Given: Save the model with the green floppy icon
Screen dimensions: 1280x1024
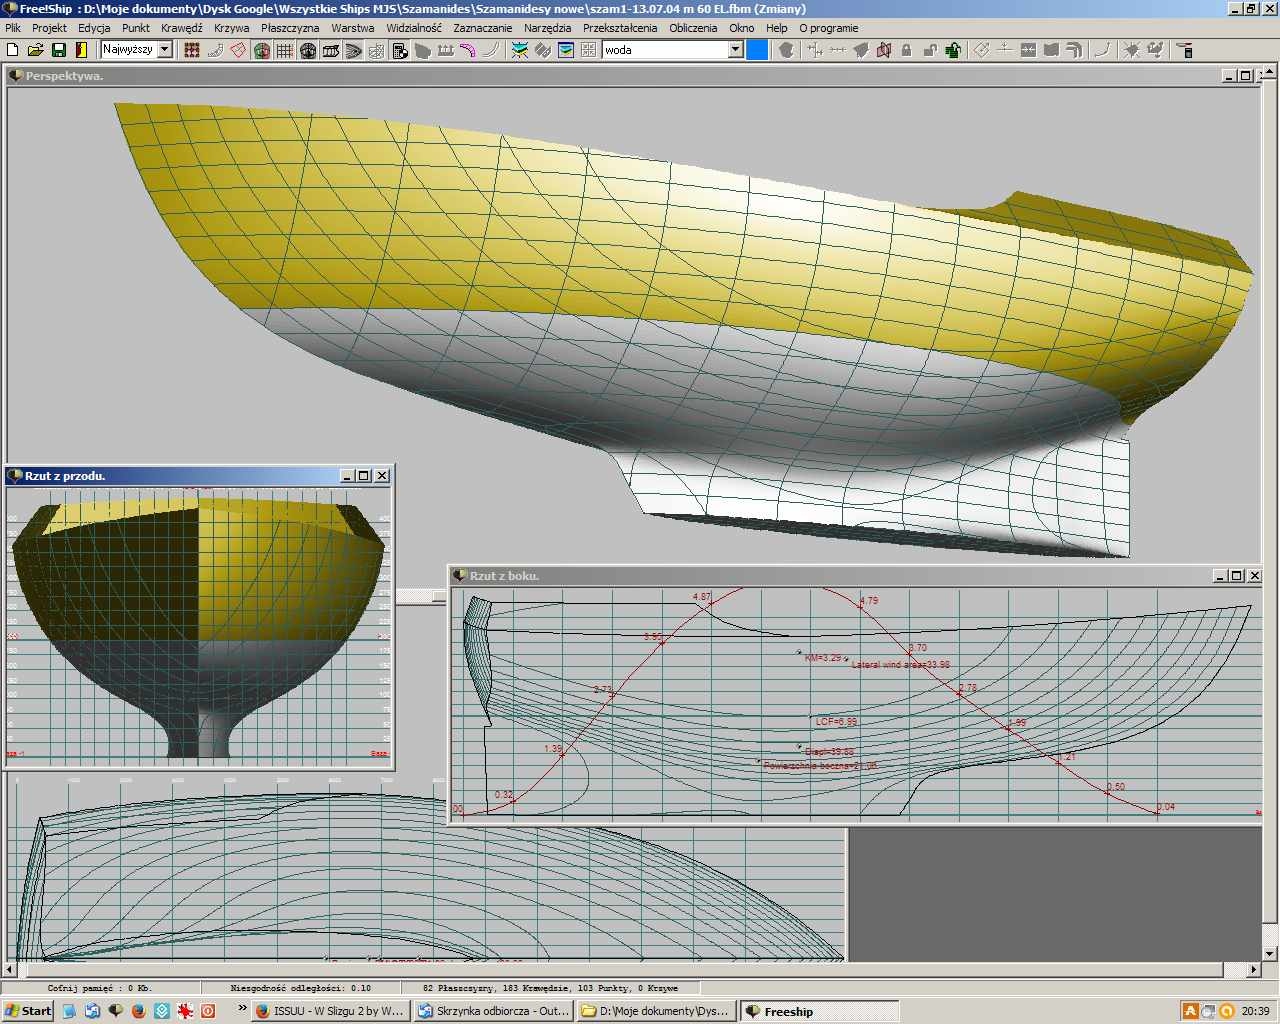Looking at the screenshot, I should point(58,50).
